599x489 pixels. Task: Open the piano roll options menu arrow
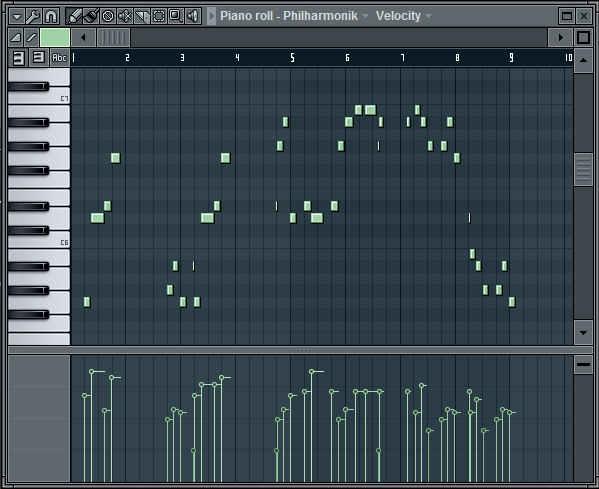click(x=17, y=16)
